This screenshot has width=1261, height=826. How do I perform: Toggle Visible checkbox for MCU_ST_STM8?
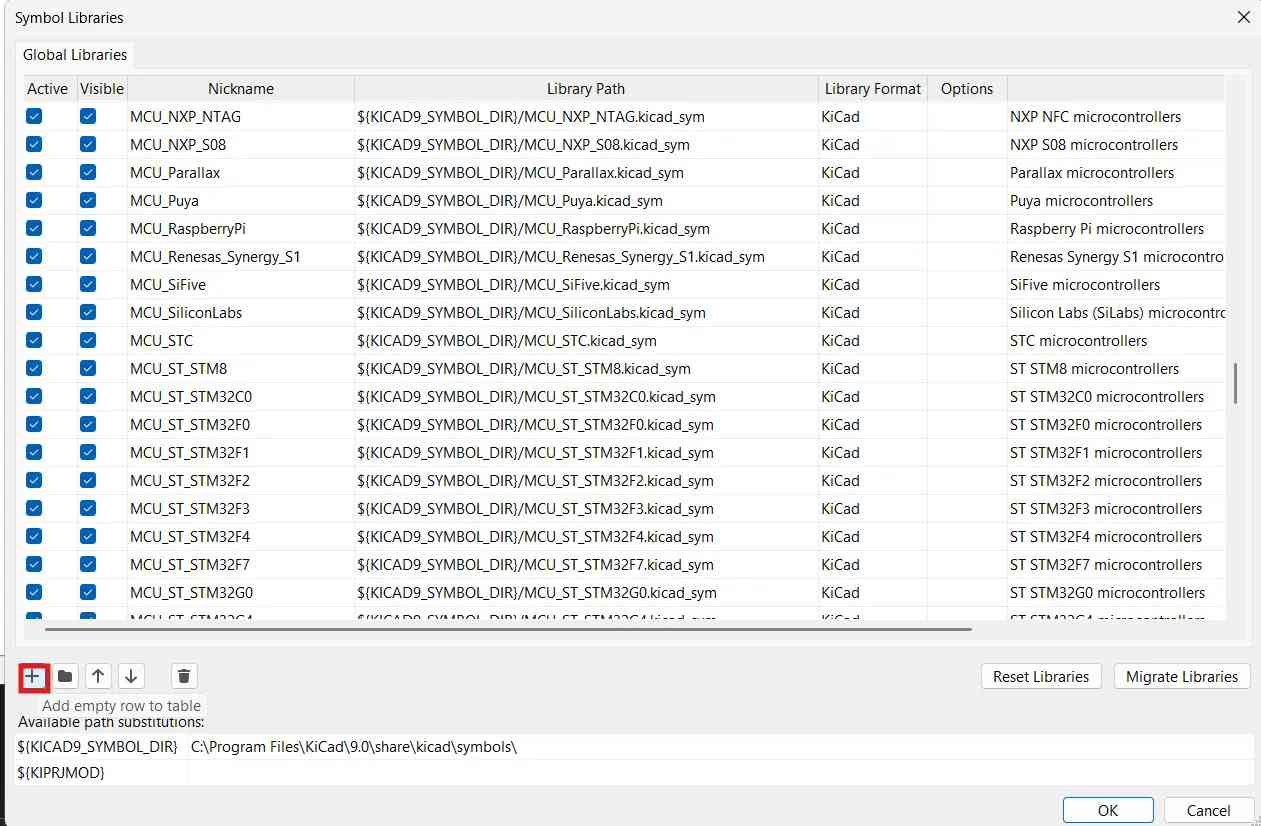tap(88, 368)
